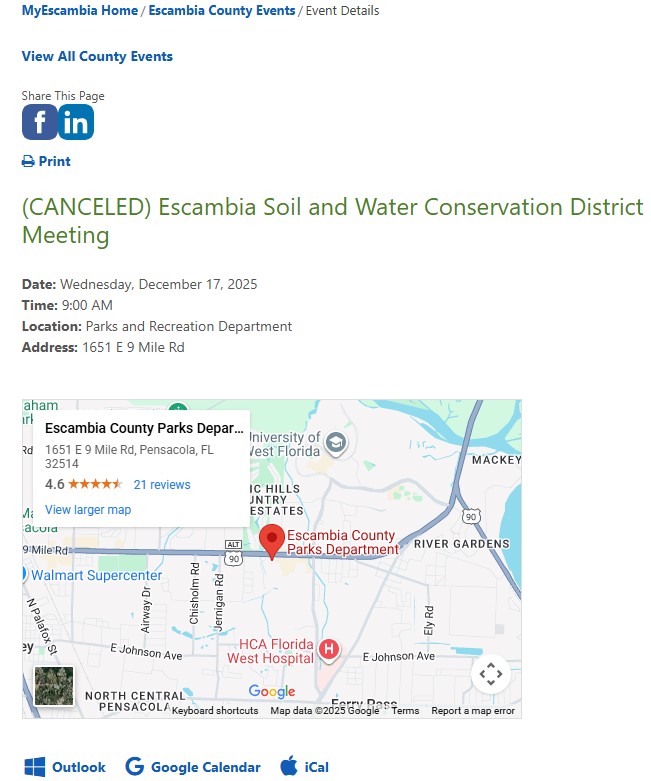Click University of West Florida map marker
Screen dimensions: 651x781
point(337,442)
